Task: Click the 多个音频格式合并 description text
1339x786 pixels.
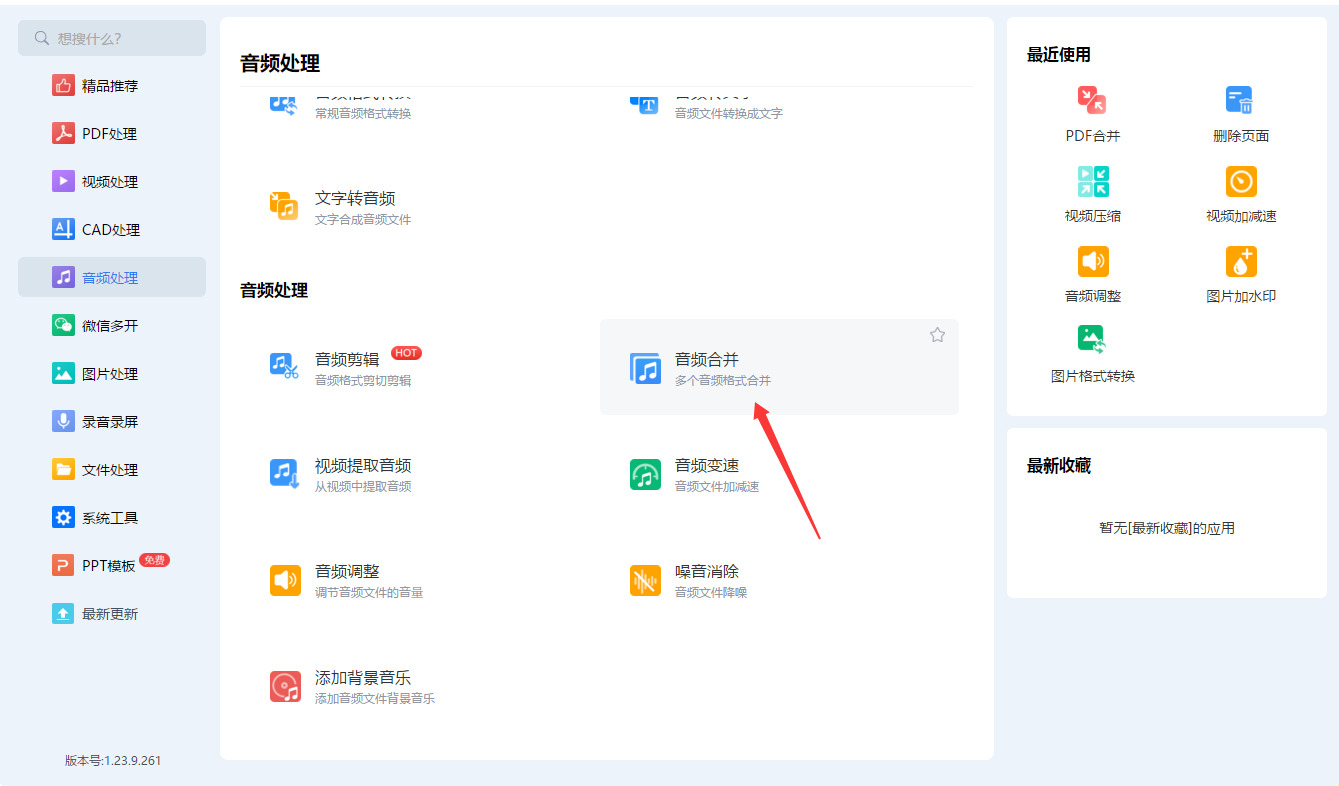Action: pos(723,381)
